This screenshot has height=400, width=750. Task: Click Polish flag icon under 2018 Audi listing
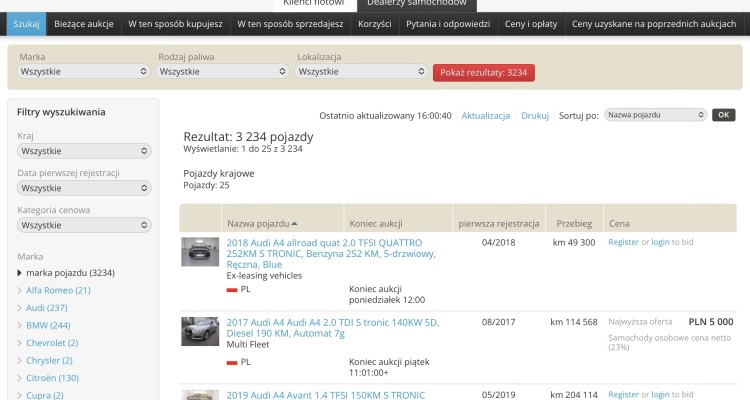[232, 289]
